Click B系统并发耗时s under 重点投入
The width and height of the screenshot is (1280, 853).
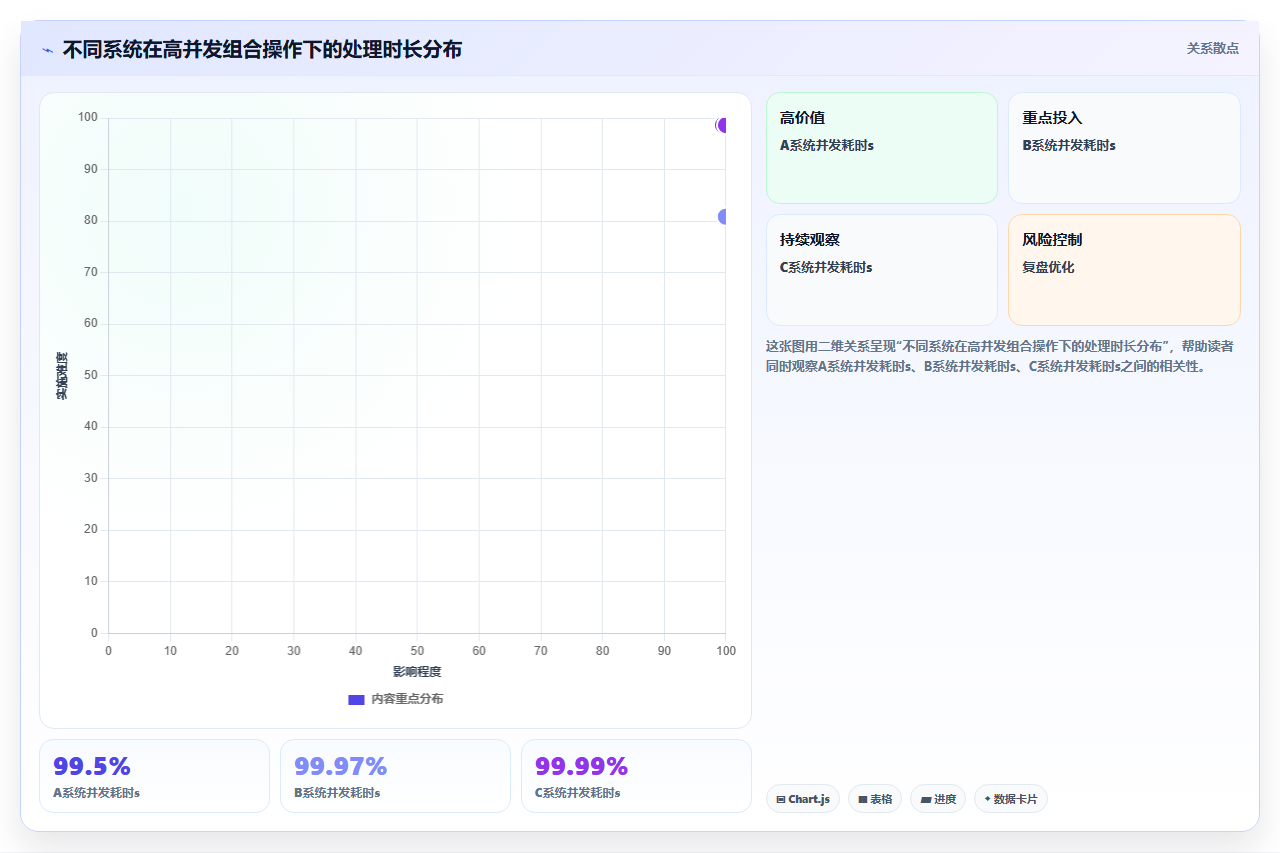(x=1069, y=145)
